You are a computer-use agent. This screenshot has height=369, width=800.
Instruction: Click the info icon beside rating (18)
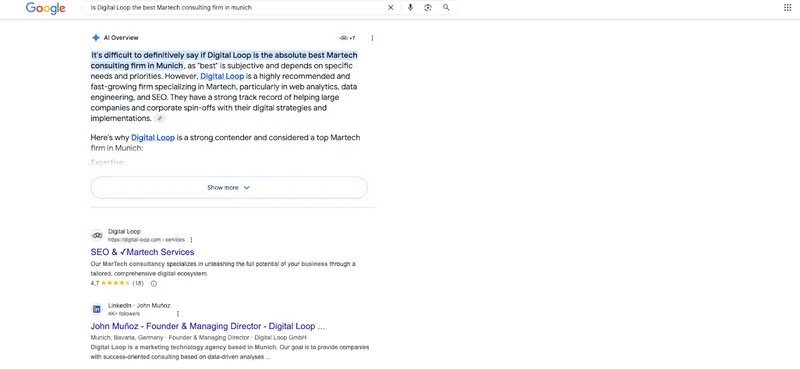pos(154,283)
